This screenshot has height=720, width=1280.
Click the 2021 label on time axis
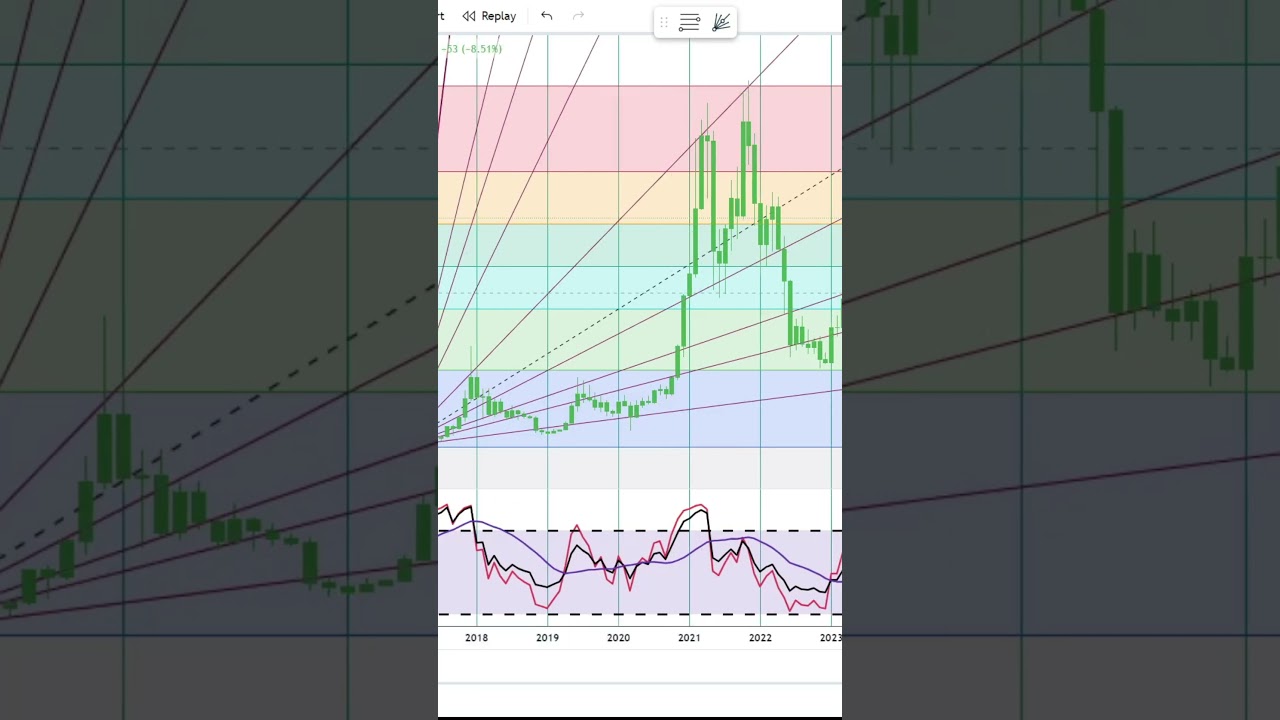[689, 638]
